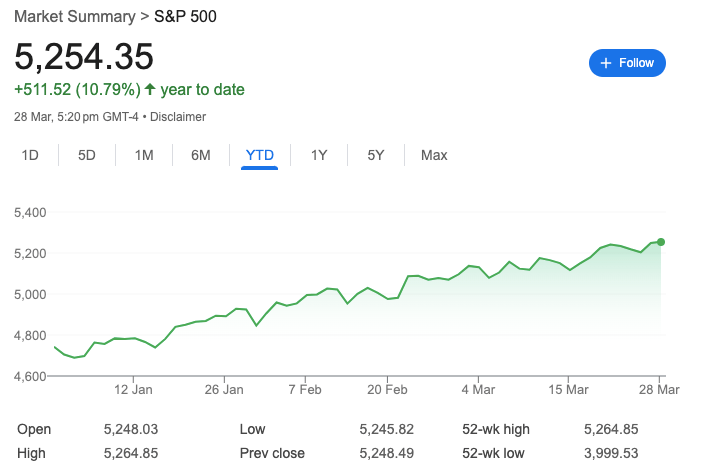Screen dimensions: 713x472
Task: Click the green endpoint dot on chart
Action: 661,242
